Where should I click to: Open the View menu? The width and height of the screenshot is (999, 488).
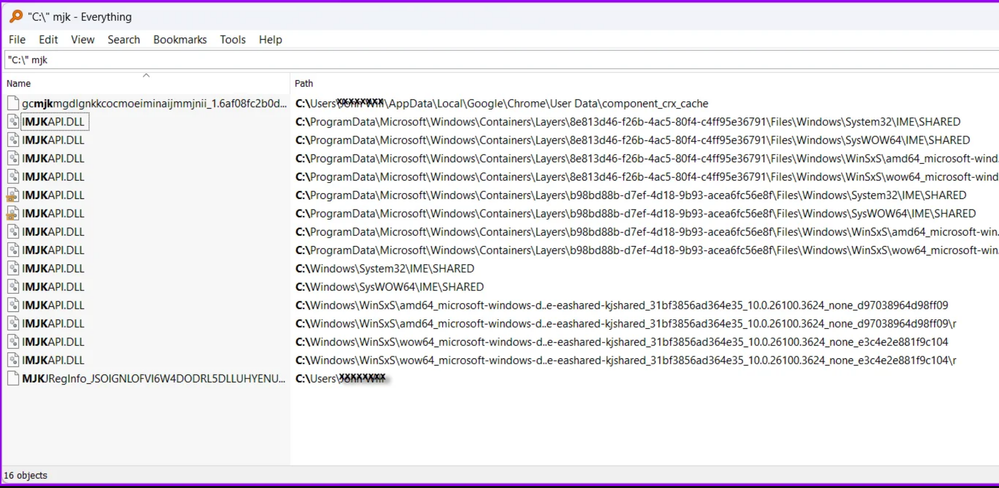click(83, 39)
